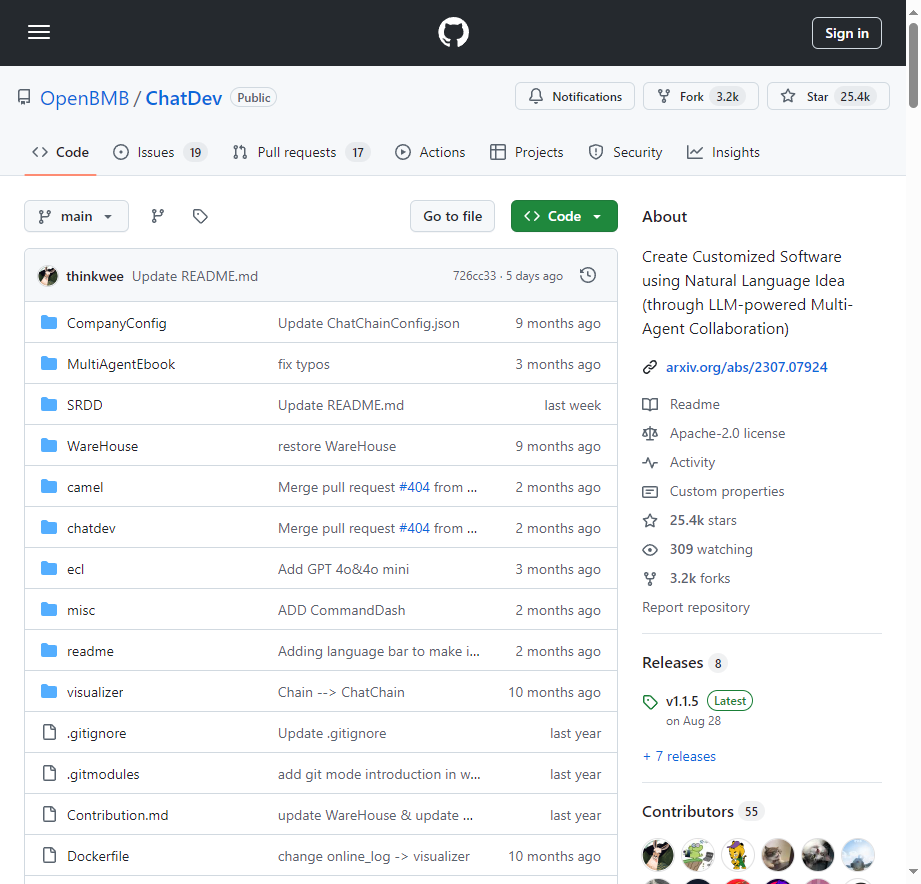The height and width of the screenshot is (884, 921).
Task: Click the fork icon beside 3.2k forks
Action: click(650, 579)
